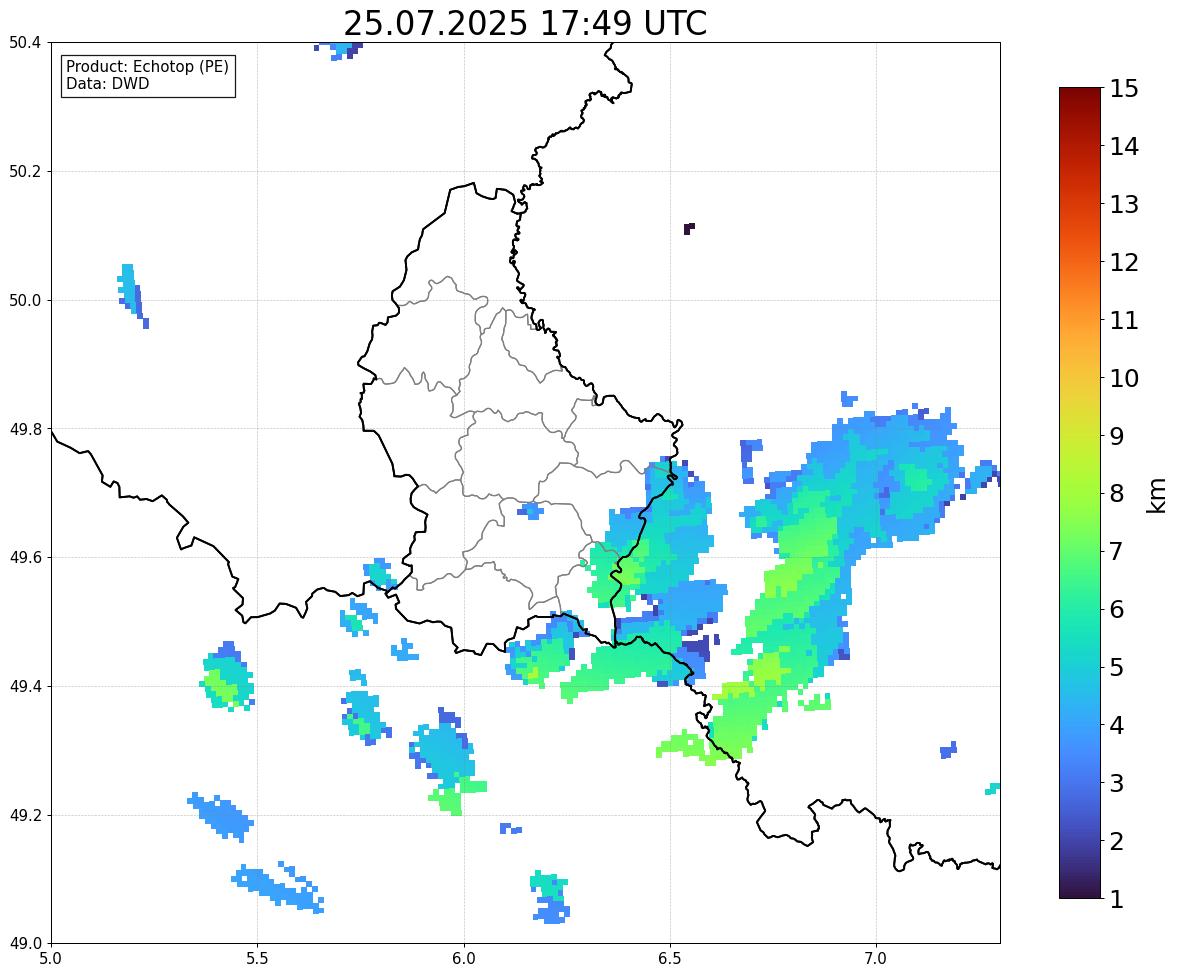
Task: Click the colorbar tick value 5
Action: [1117, 667]
